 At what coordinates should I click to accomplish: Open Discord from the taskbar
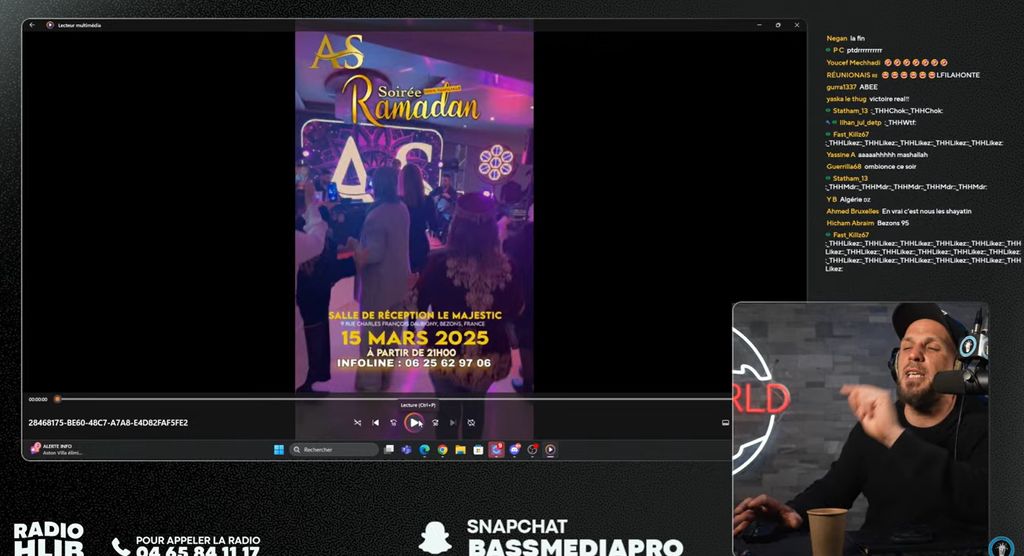point(515,450)
